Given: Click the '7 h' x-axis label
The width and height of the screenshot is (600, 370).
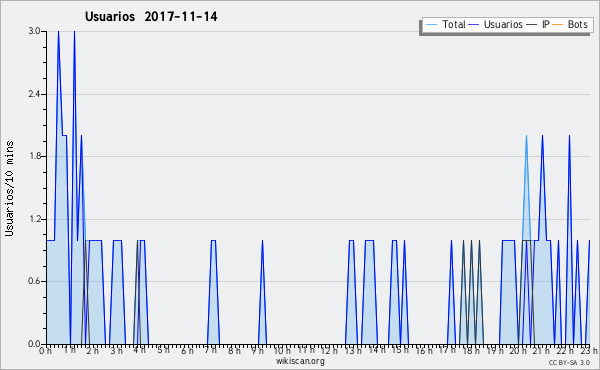Looking at the screenshot, I should 211,350.
